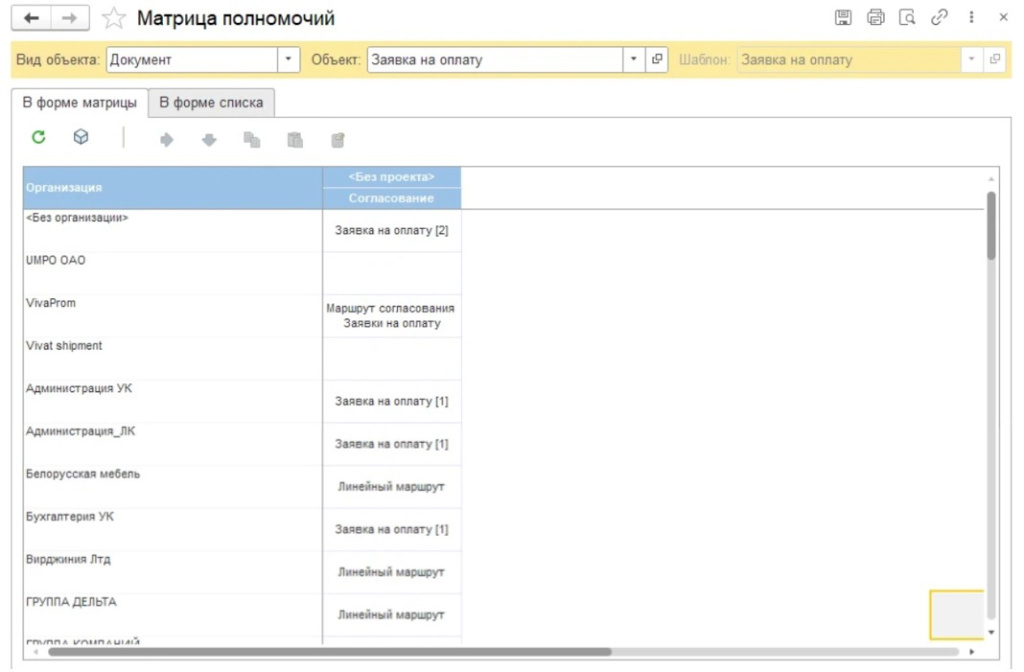Image resolution: width=1024 pixels, height=672 pixels.
Task: Refresh the matrix with green arrow icon
Action: tap(39, 137)
